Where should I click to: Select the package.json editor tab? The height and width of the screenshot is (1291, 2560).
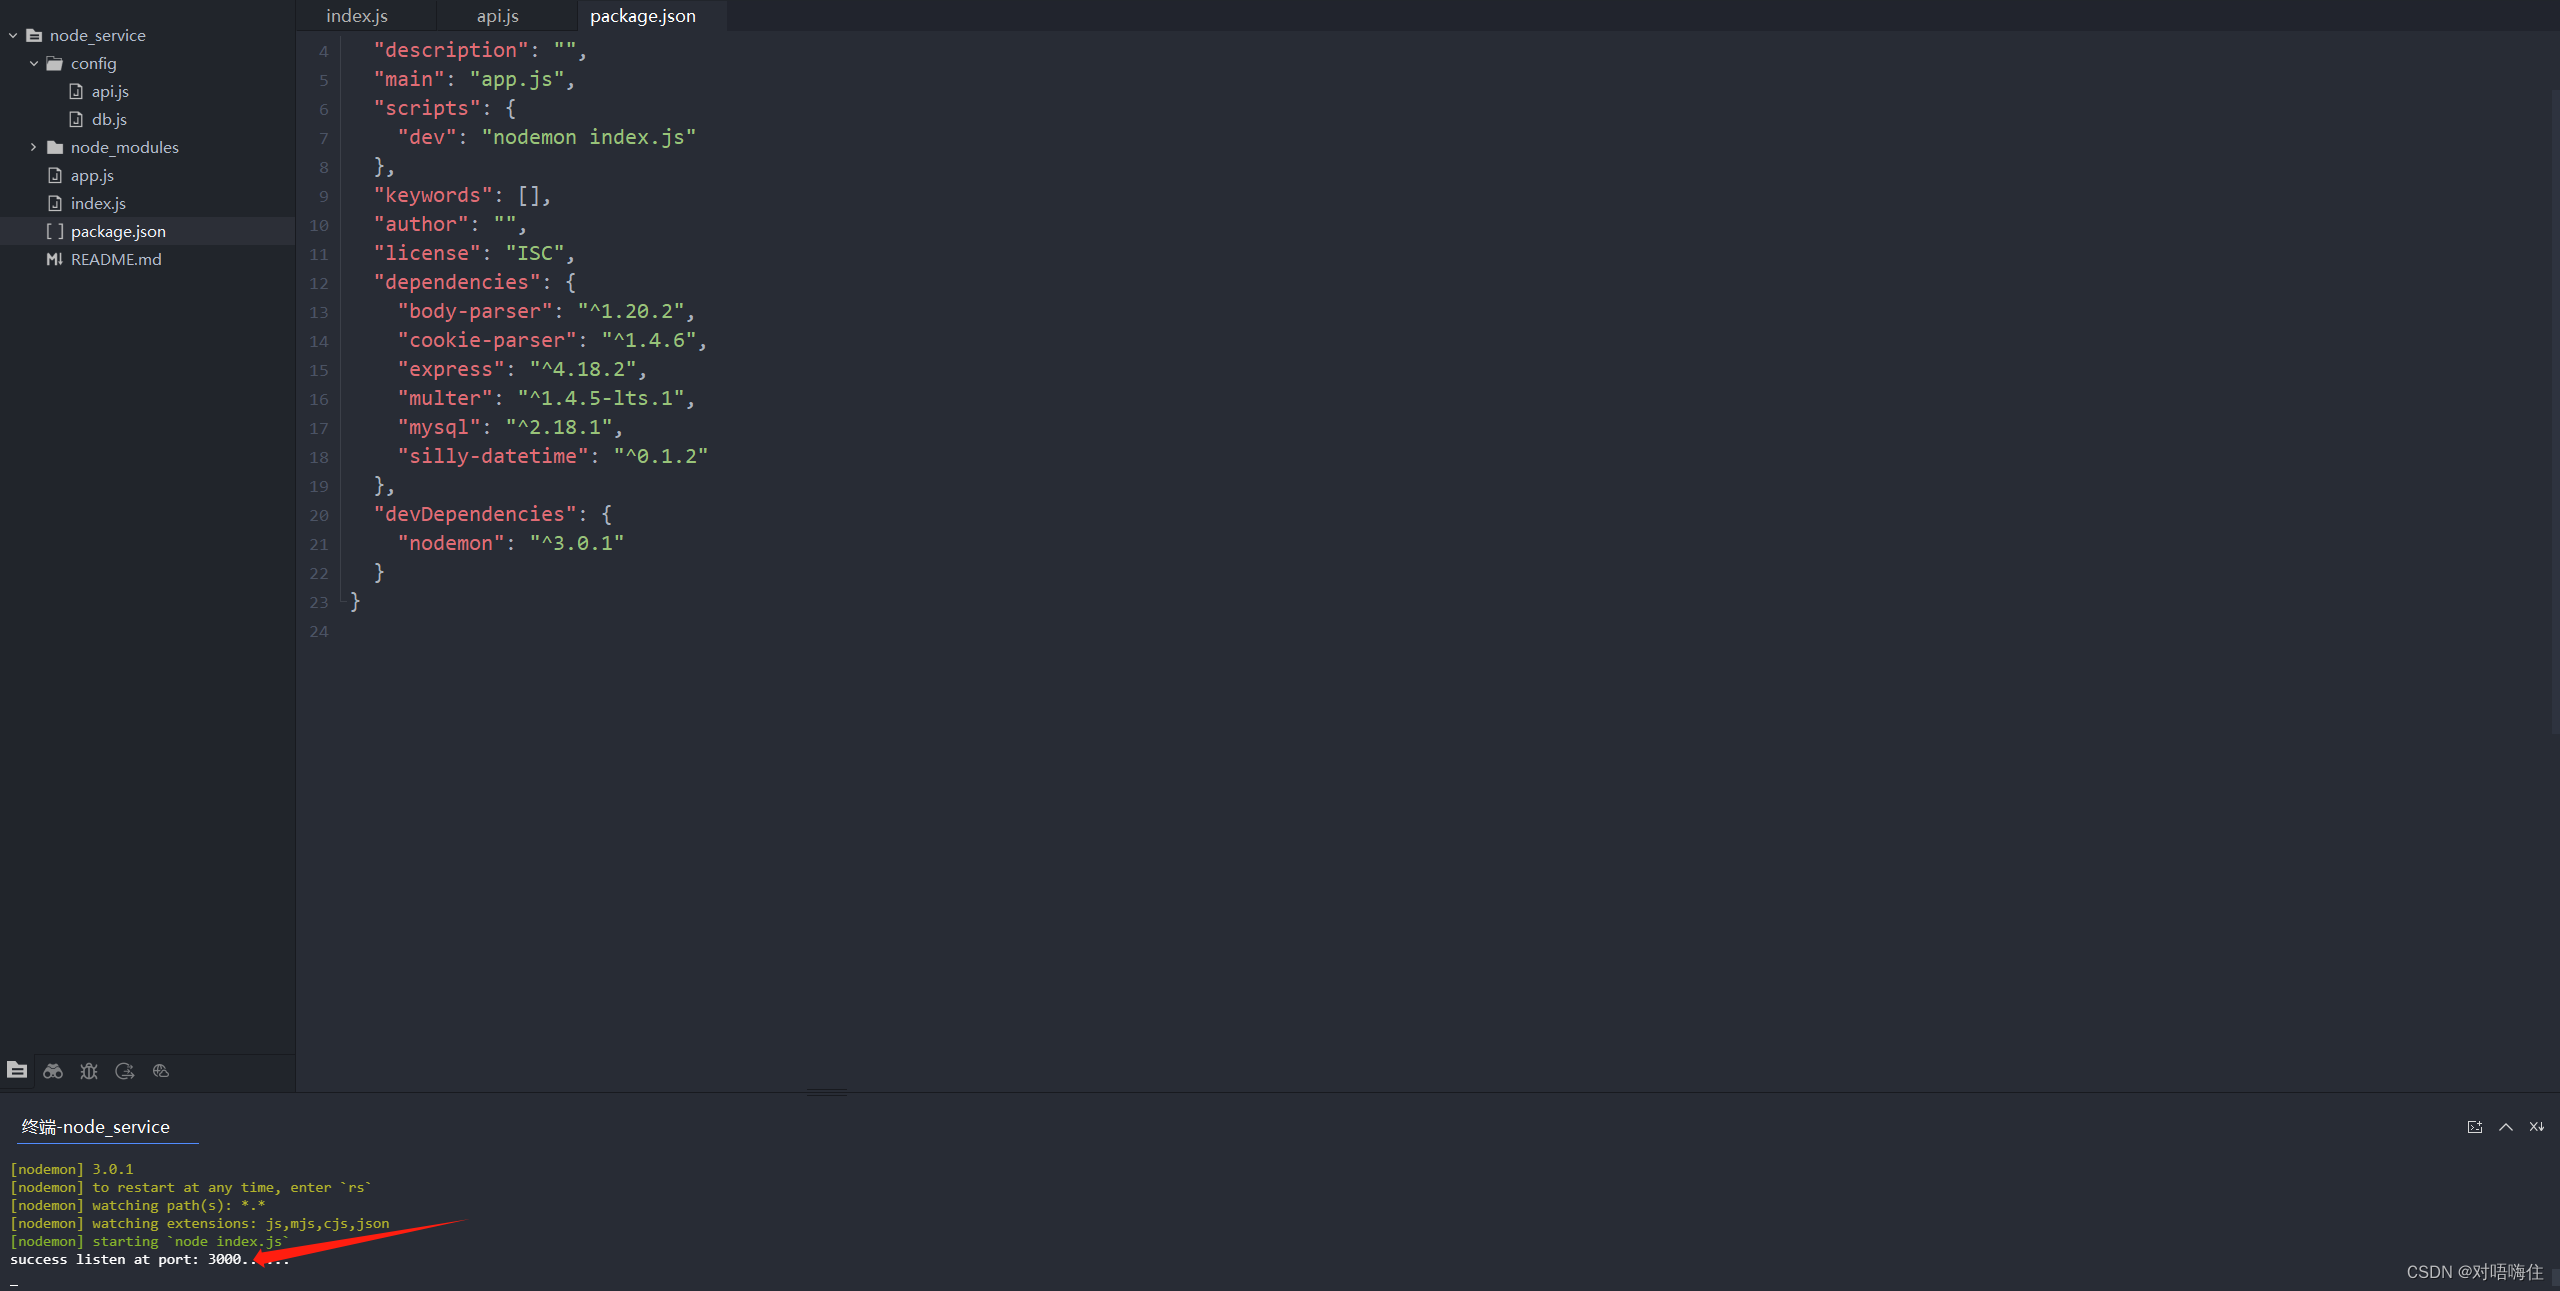643,16
